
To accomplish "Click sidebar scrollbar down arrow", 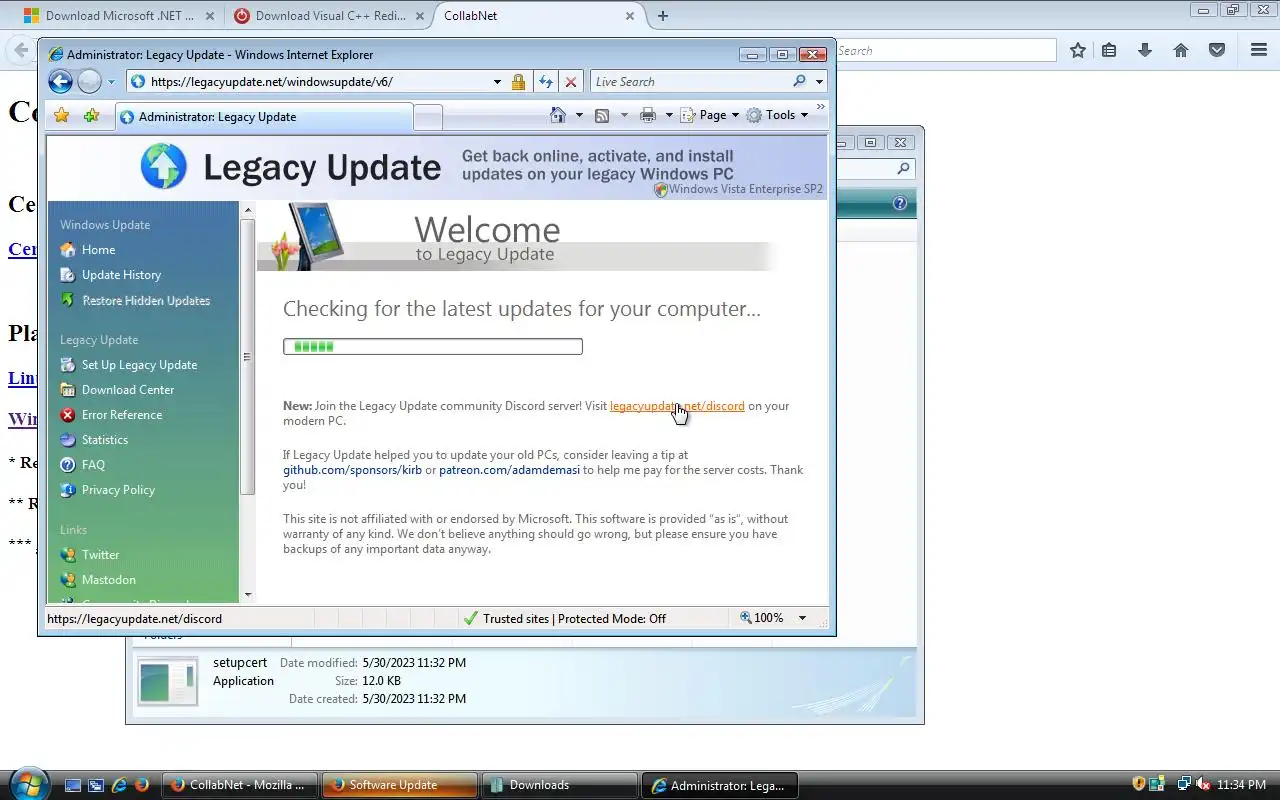I will [248, 595].
